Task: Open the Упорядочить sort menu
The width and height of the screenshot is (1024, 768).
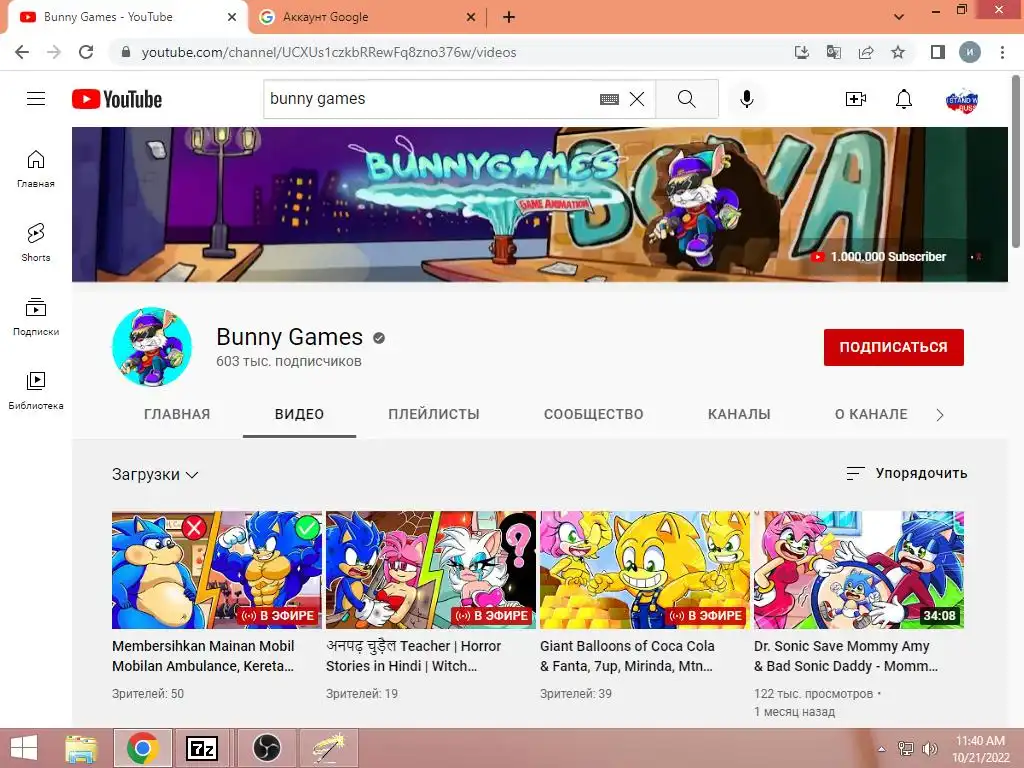Action: point(906,473)
